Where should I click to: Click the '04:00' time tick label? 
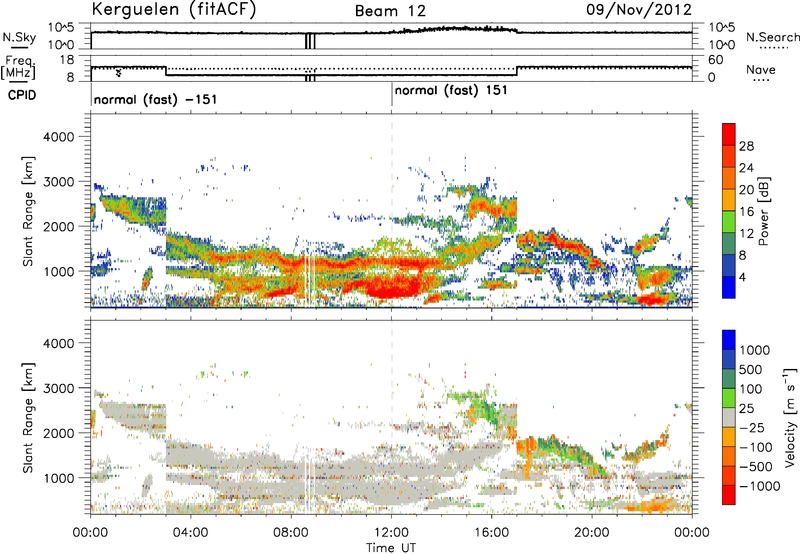191,532
